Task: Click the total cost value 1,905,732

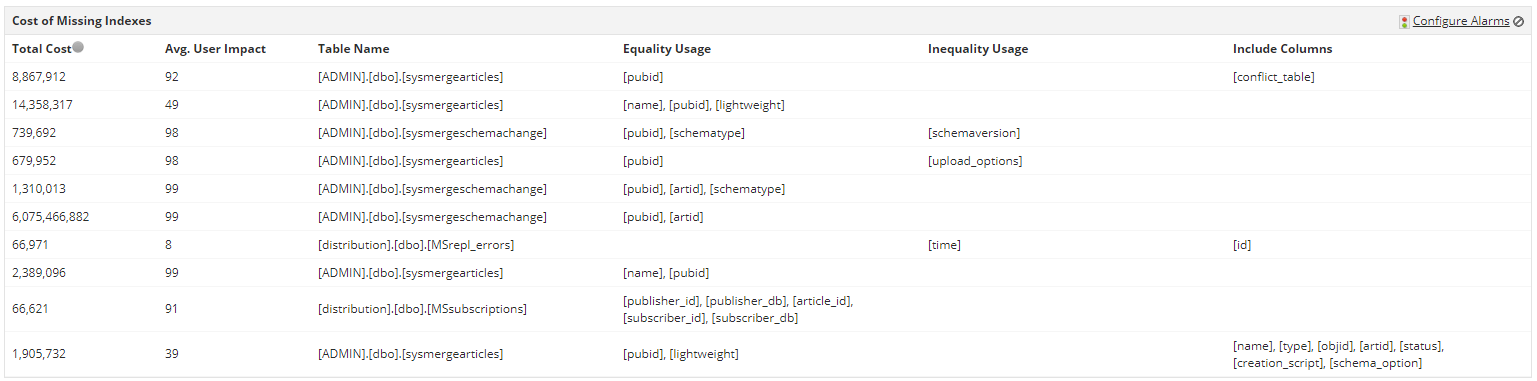Action: coord(39,354)
